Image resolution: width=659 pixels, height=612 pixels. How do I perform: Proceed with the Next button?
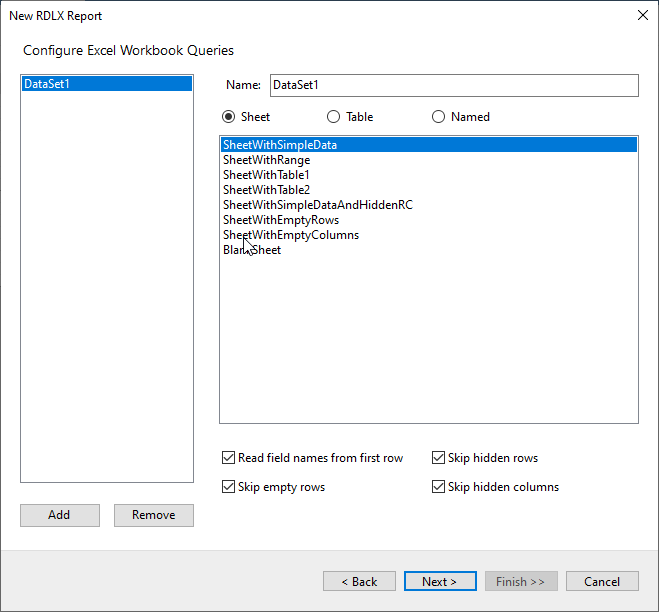click(440, 581)
